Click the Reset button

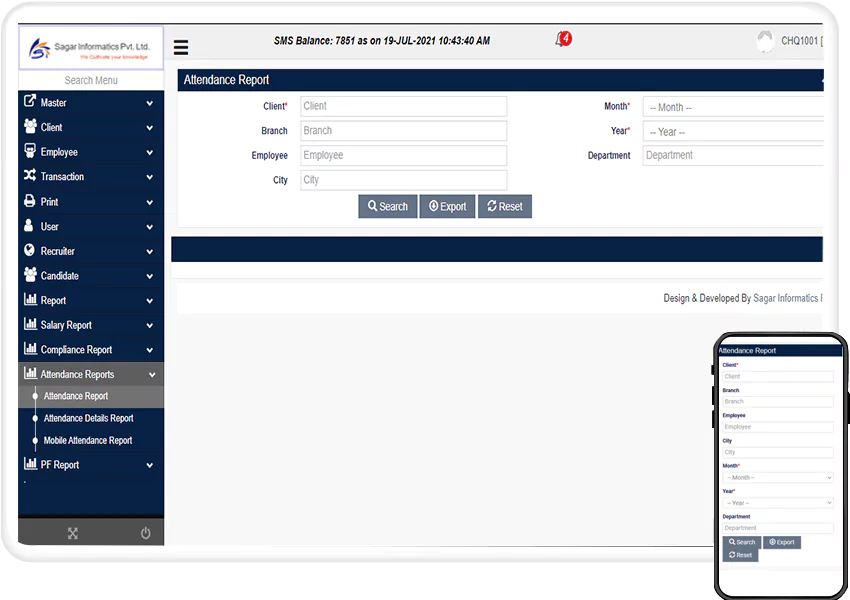coord(505,207)
